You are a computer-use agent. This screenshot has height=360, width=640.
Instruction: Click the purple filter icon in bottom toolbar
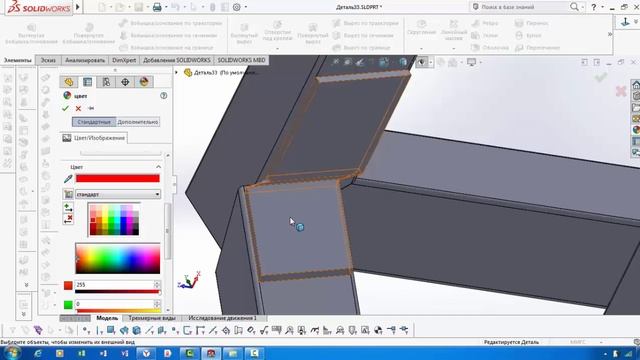pos(38,330)
